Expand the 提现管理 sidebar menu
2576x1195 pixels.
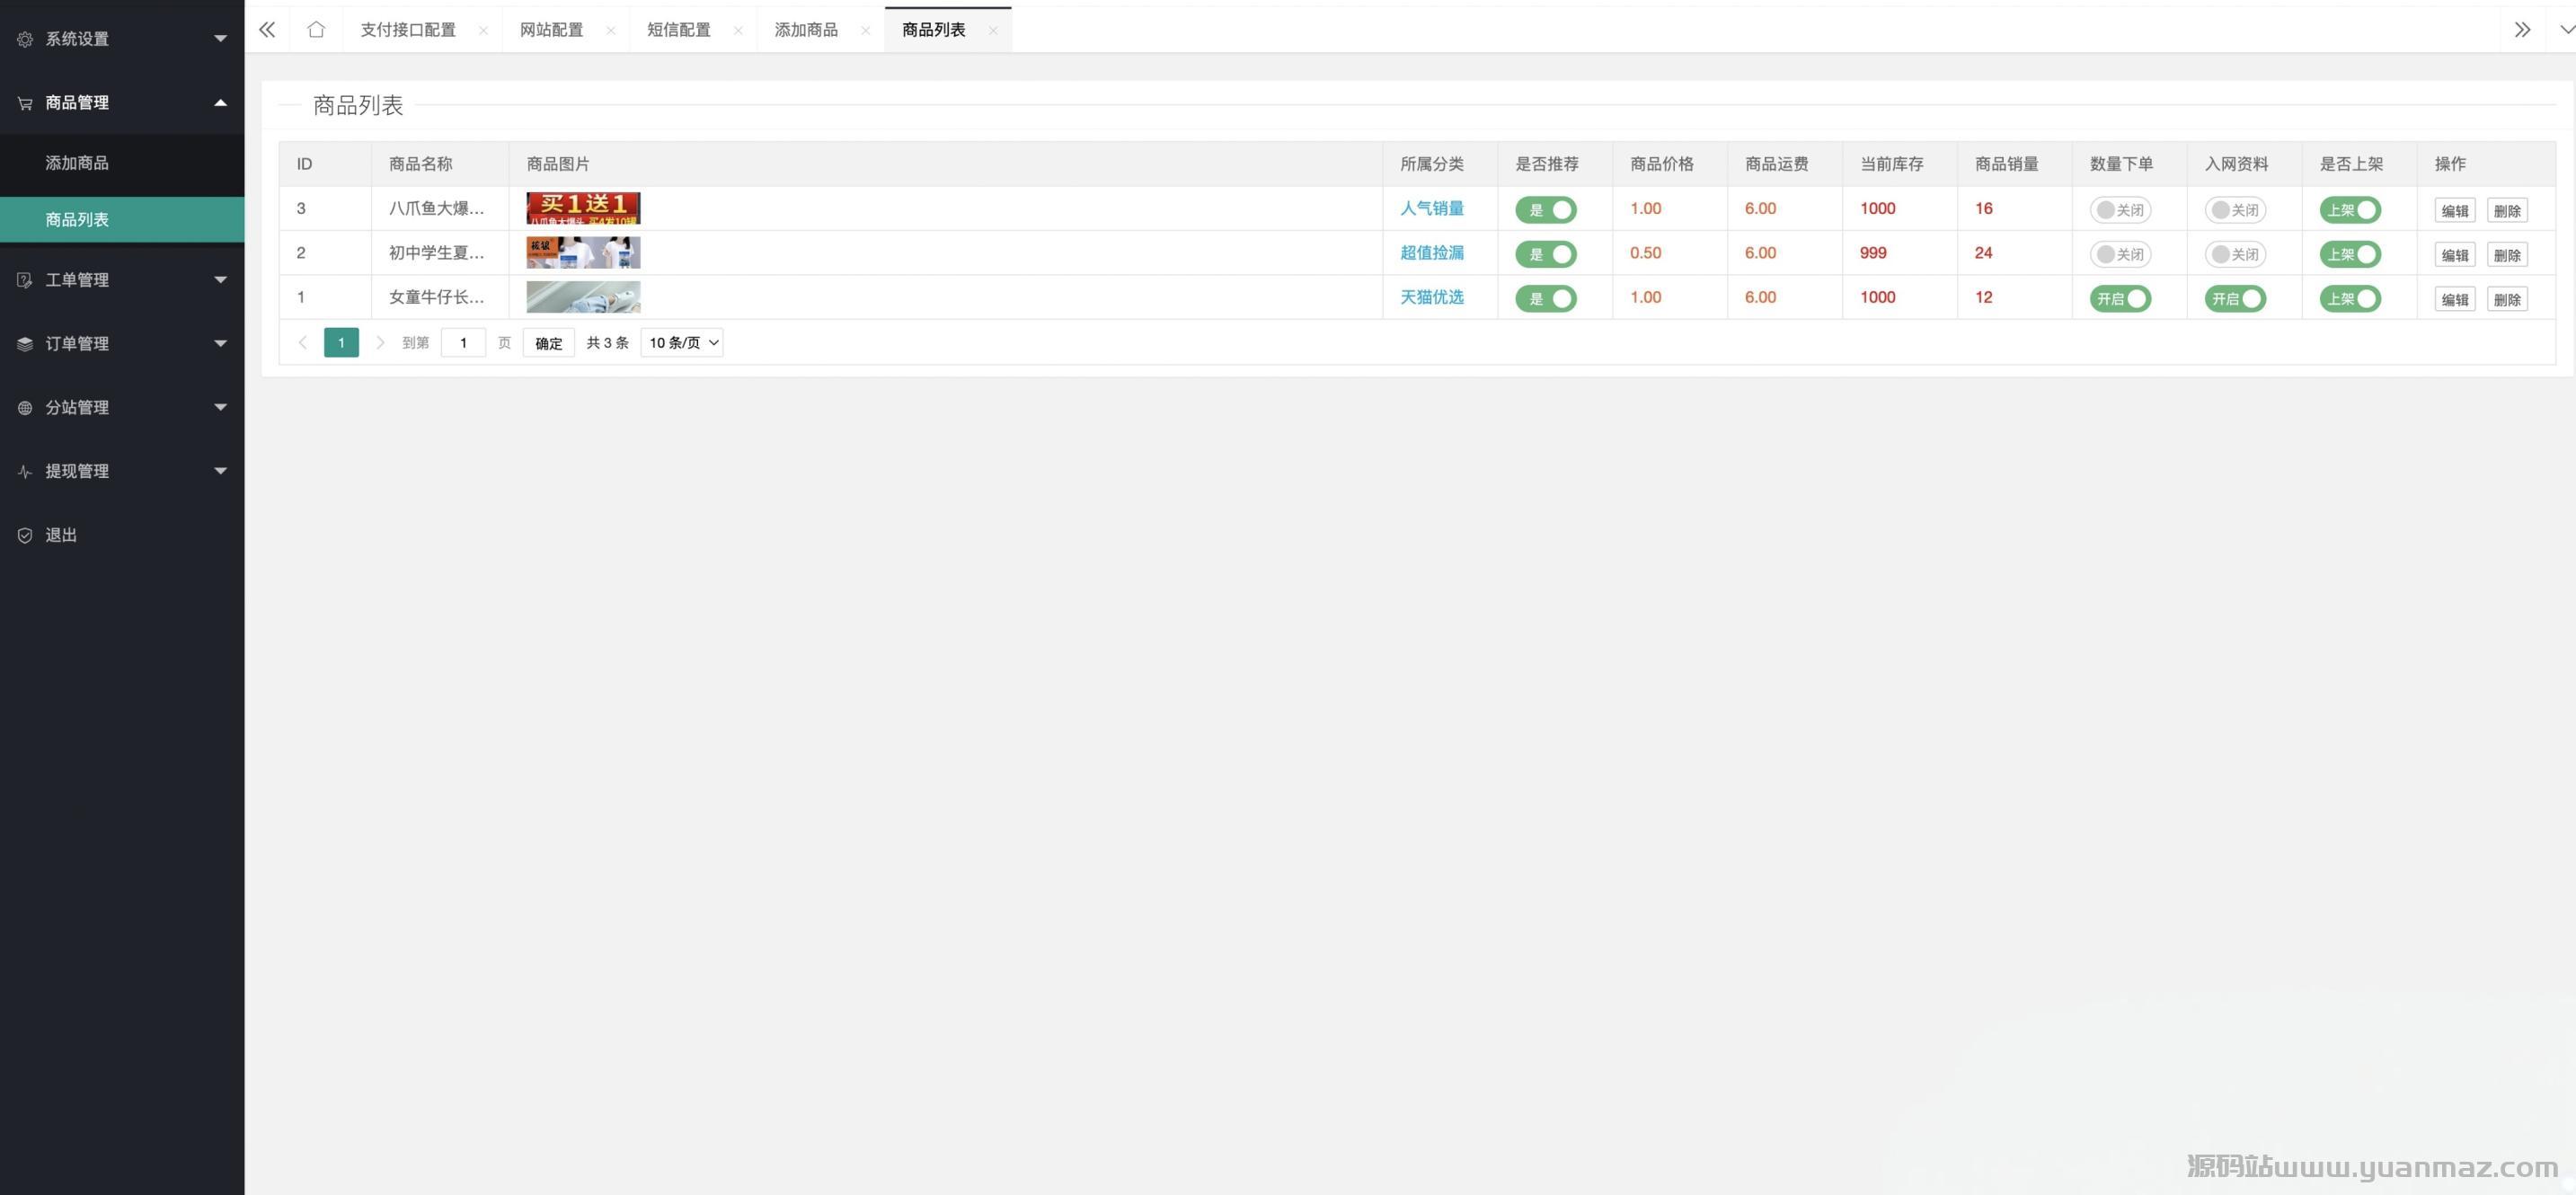click(x=122, y=471)
